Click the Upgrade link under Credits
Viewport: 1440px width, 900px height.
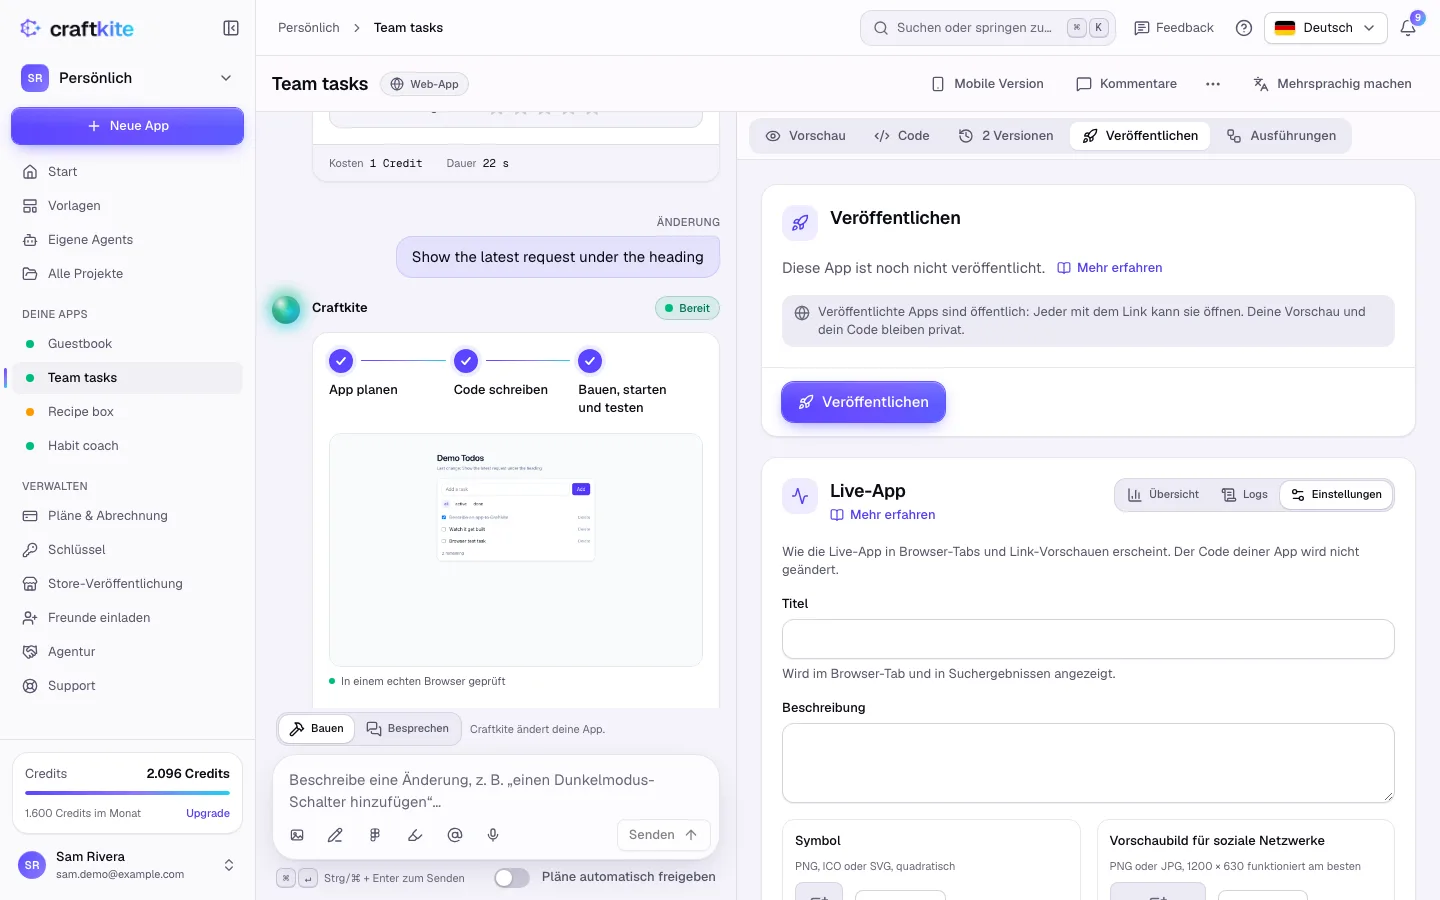[208, 813]
